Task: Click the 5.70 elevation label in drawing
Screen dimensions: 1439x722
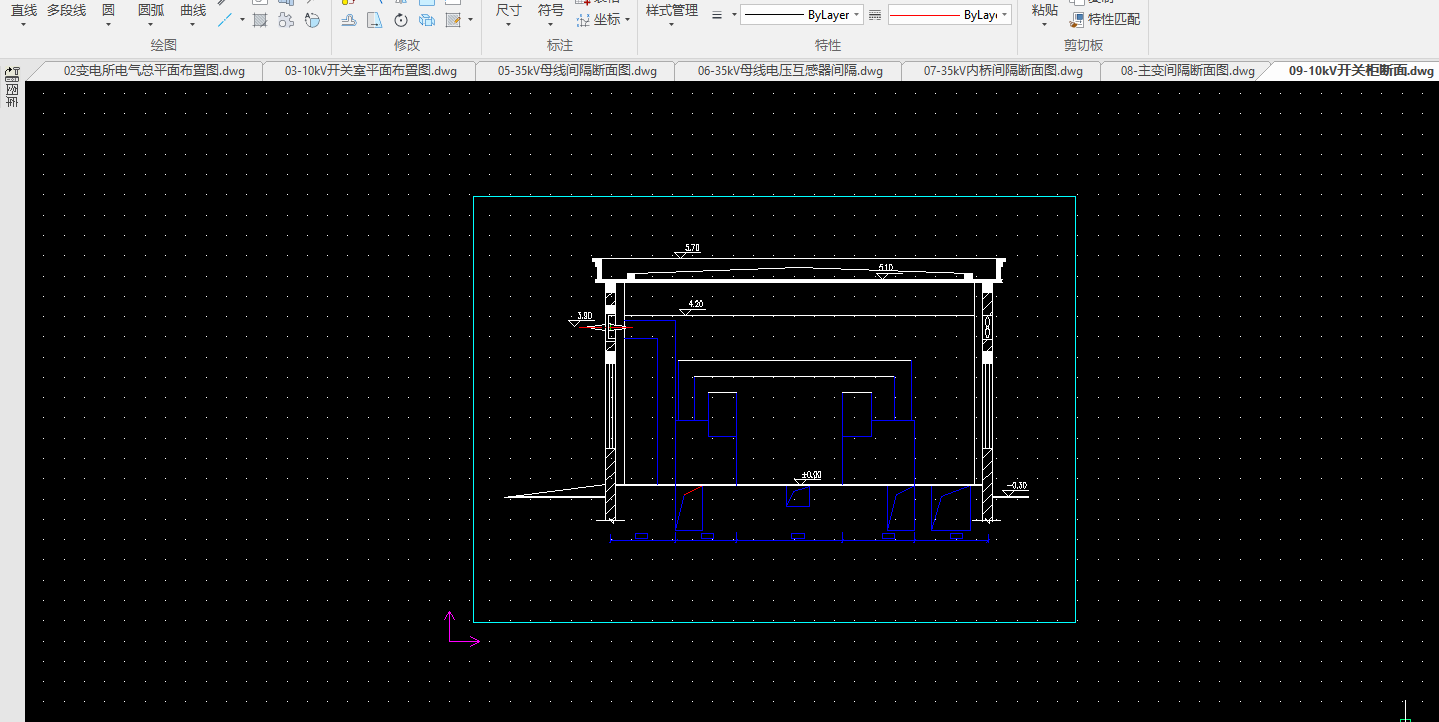Action: pos(691,247)
